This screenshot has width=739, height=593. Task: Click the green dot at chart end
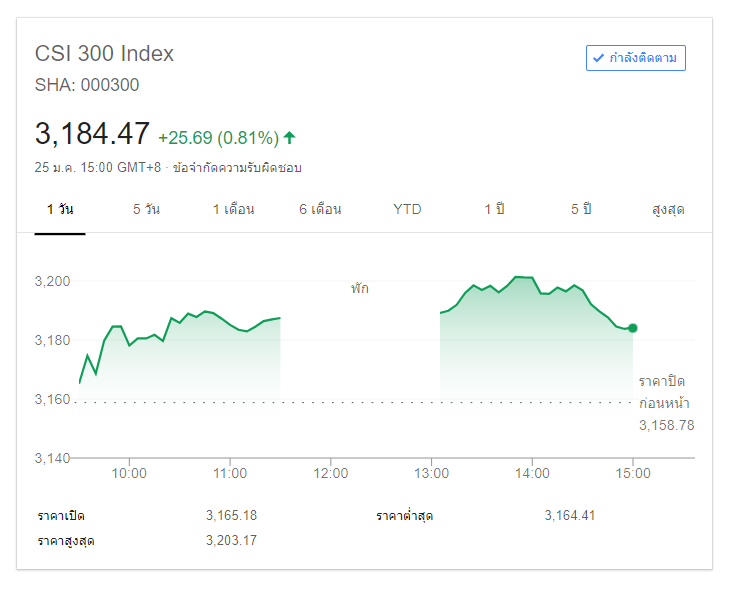632,328
